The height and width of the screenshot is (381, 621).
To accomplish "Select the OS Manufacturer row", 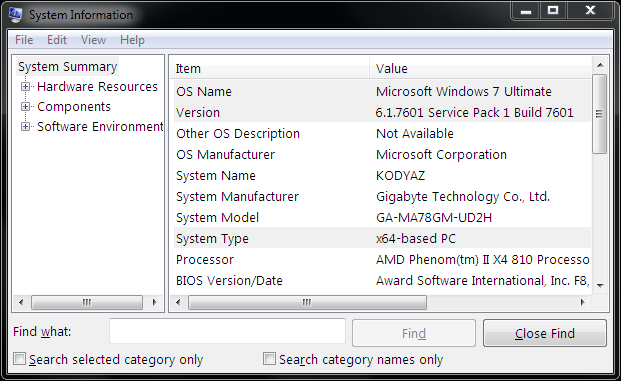I will coord(382,154).
